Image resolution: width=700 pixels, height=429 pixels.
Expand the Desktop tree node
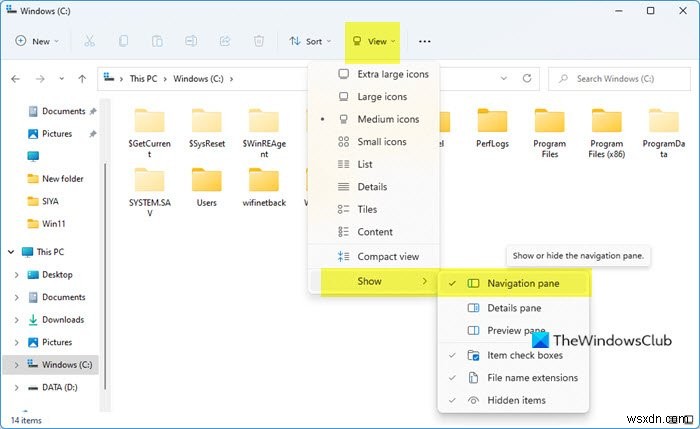[17, 275]
